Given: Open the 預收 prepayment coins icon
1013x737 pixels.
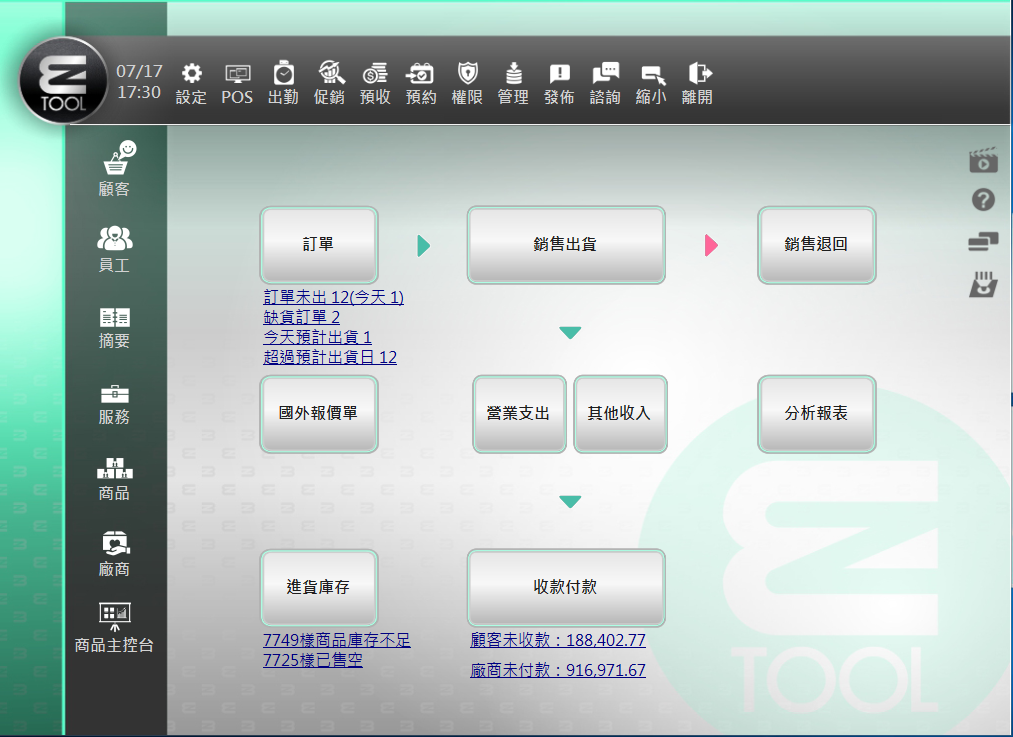Looking at the screenshot, I should [x=375, y=83].
